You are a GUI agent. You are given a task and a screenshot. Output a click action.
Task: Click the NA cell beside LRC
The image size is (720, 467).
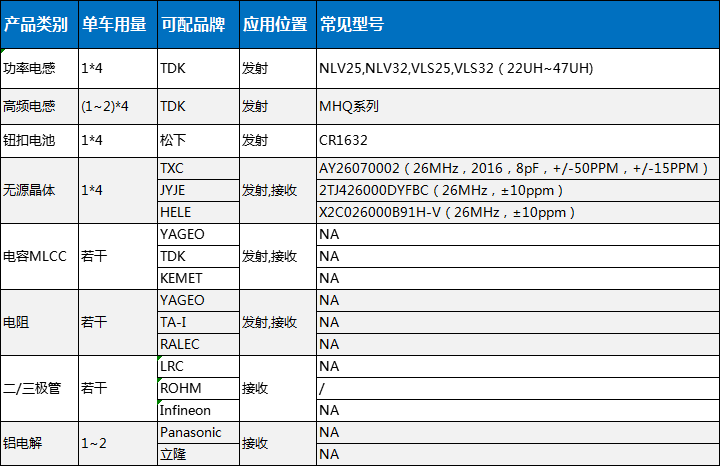pyautogui.click(x=518, y=366)
